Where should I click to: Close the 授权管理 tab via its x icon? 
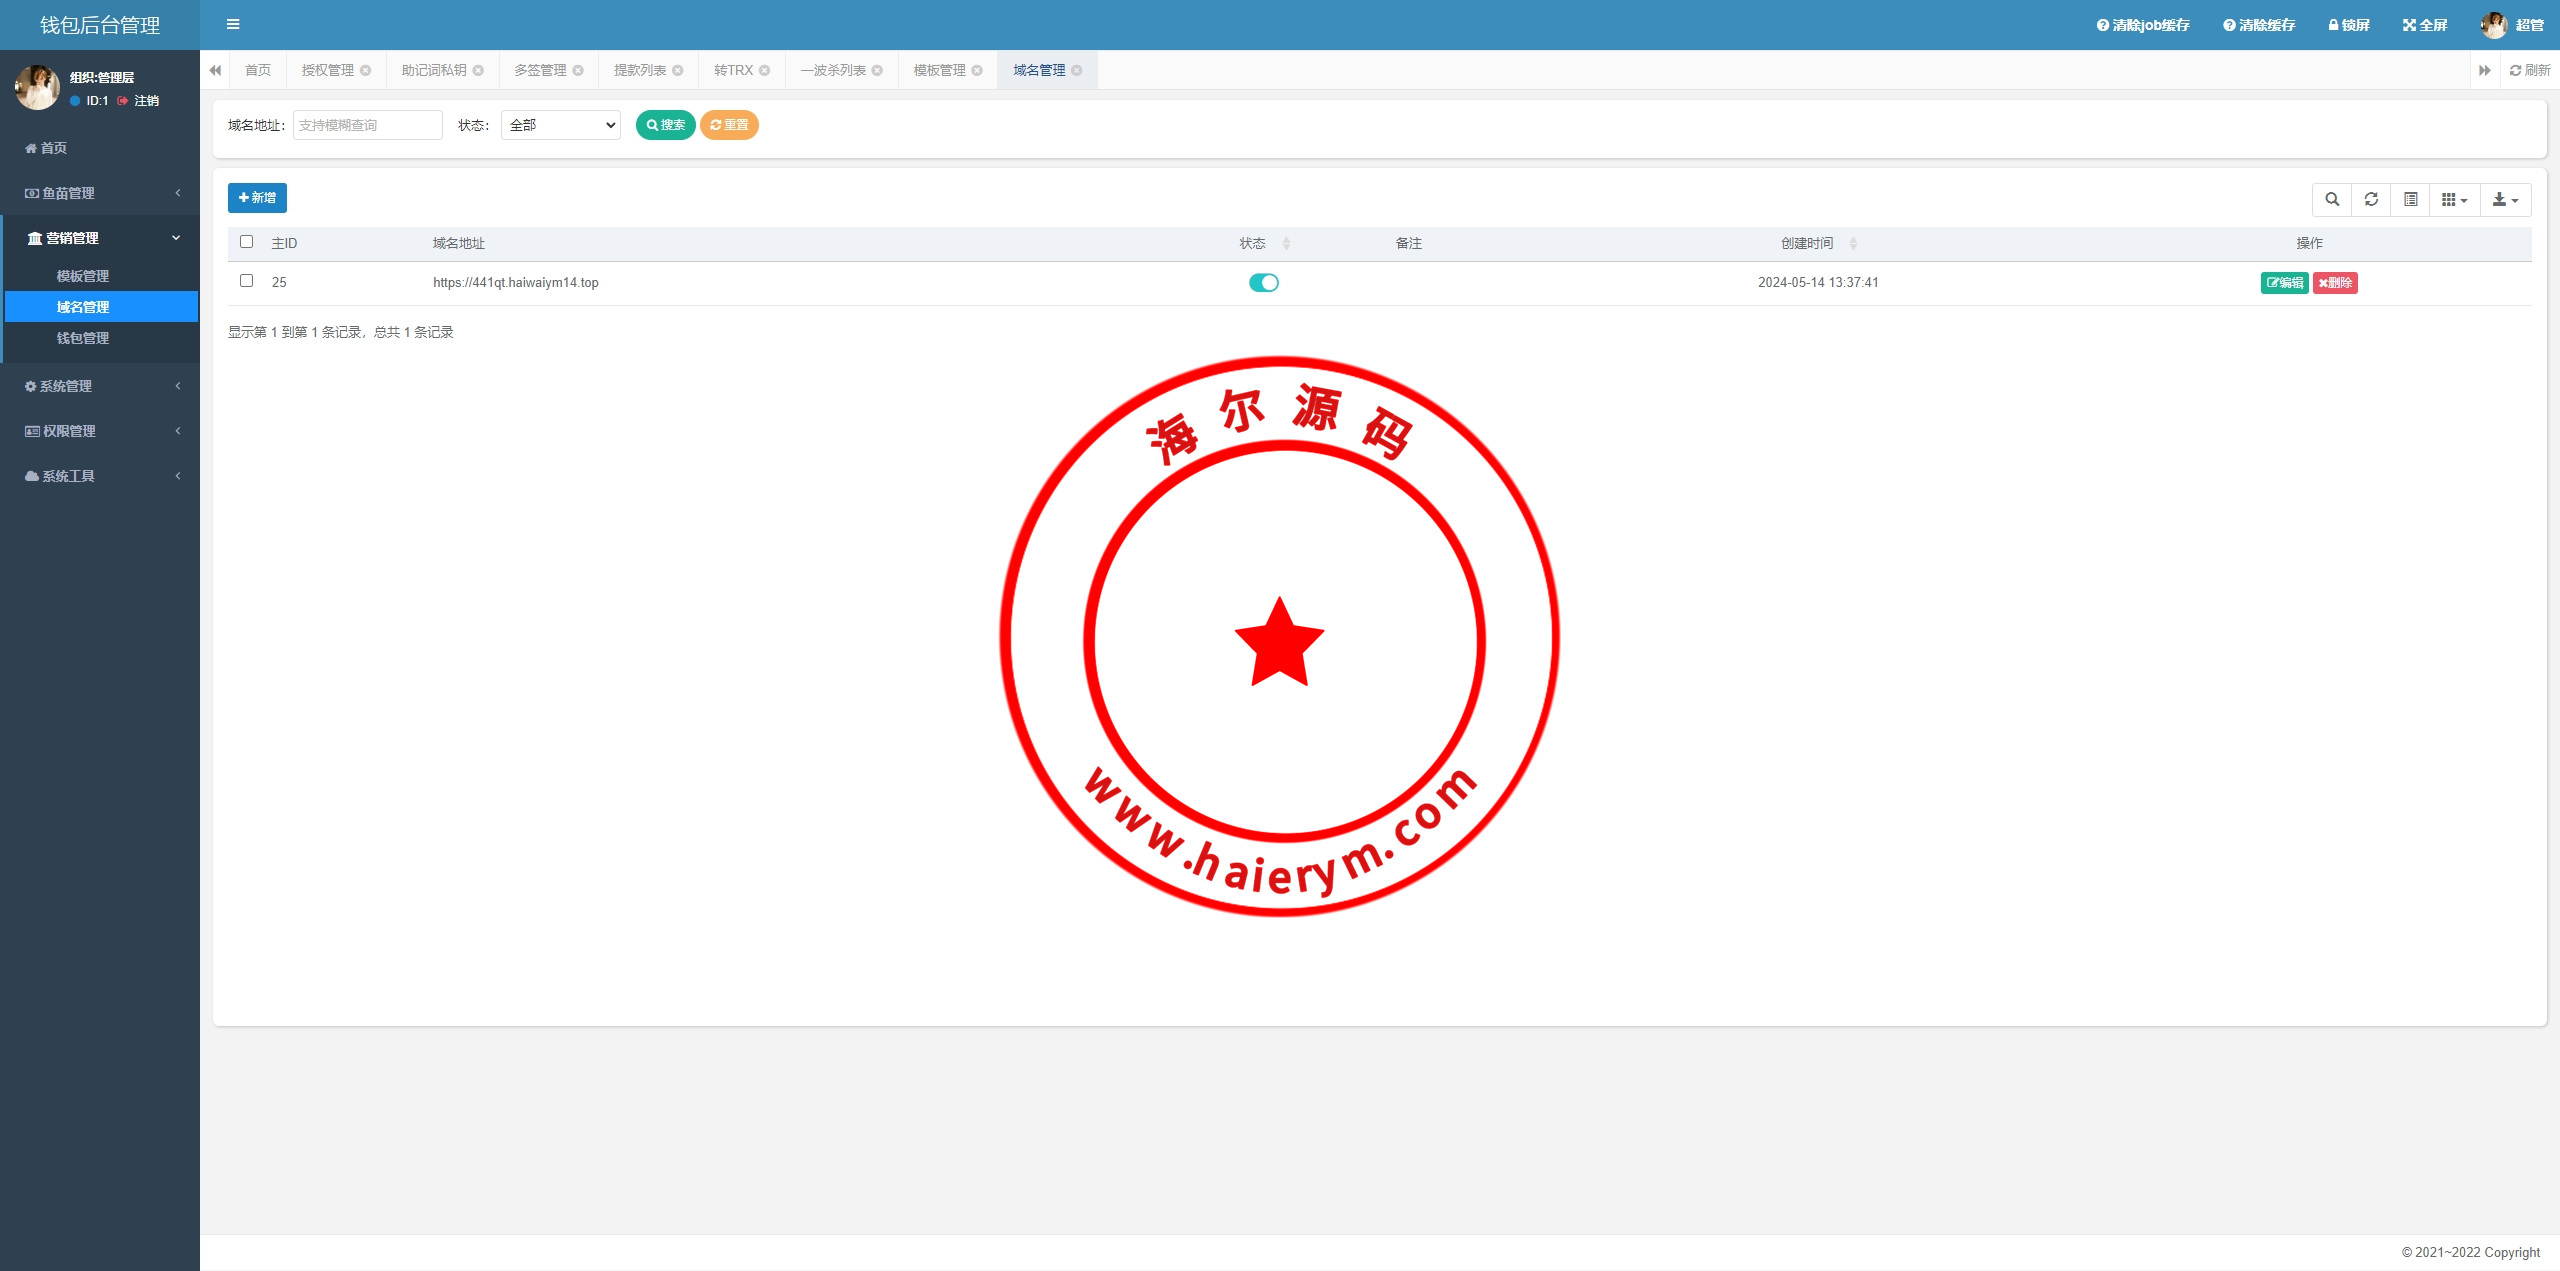tap(366, 70)
